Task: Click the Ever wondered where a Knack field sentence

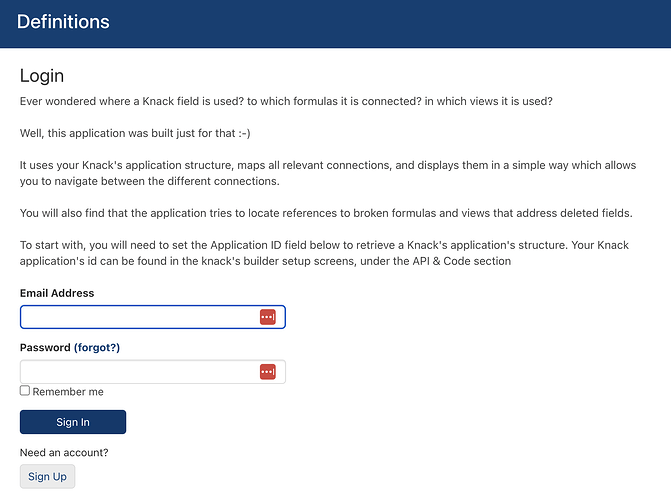Action: (x=286, y=101)
